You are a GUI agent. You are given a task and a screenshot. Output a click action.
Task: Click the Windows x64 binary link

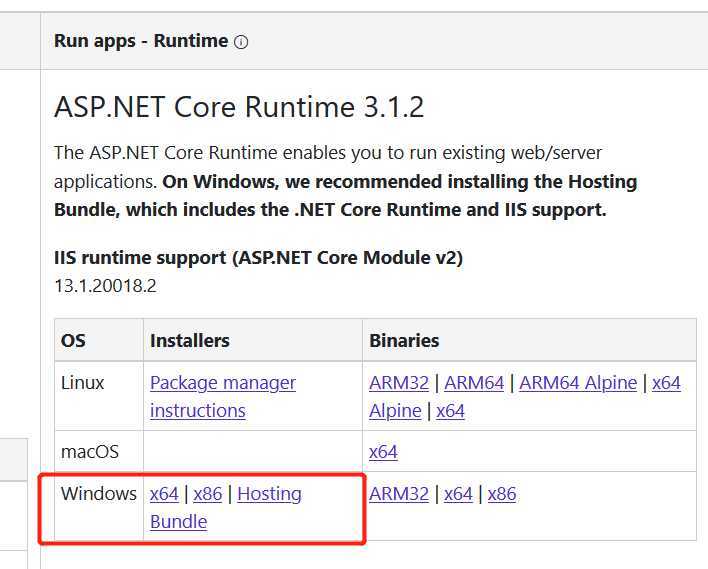(458, 494)
